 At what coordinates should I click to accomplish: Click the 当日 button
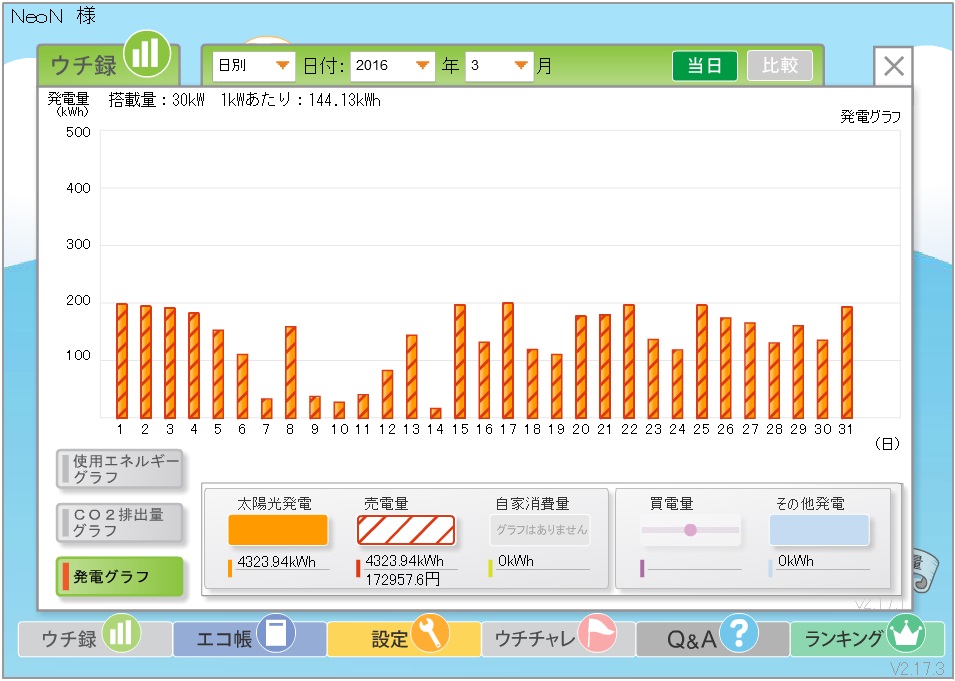click(x=704, y=65)
